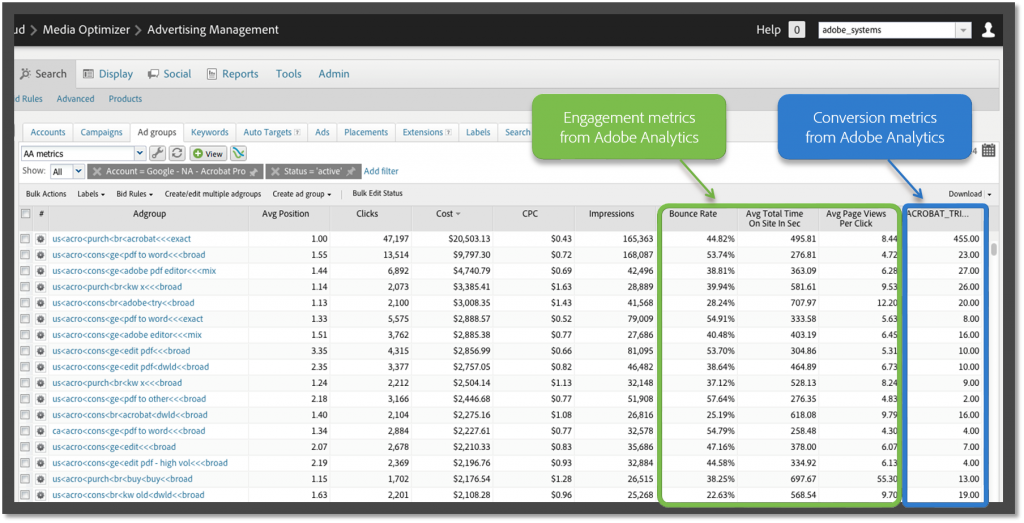This screenshot has height=523, width=1024.
Task: Remove the Account = Google filter
Action: point(97,171)
